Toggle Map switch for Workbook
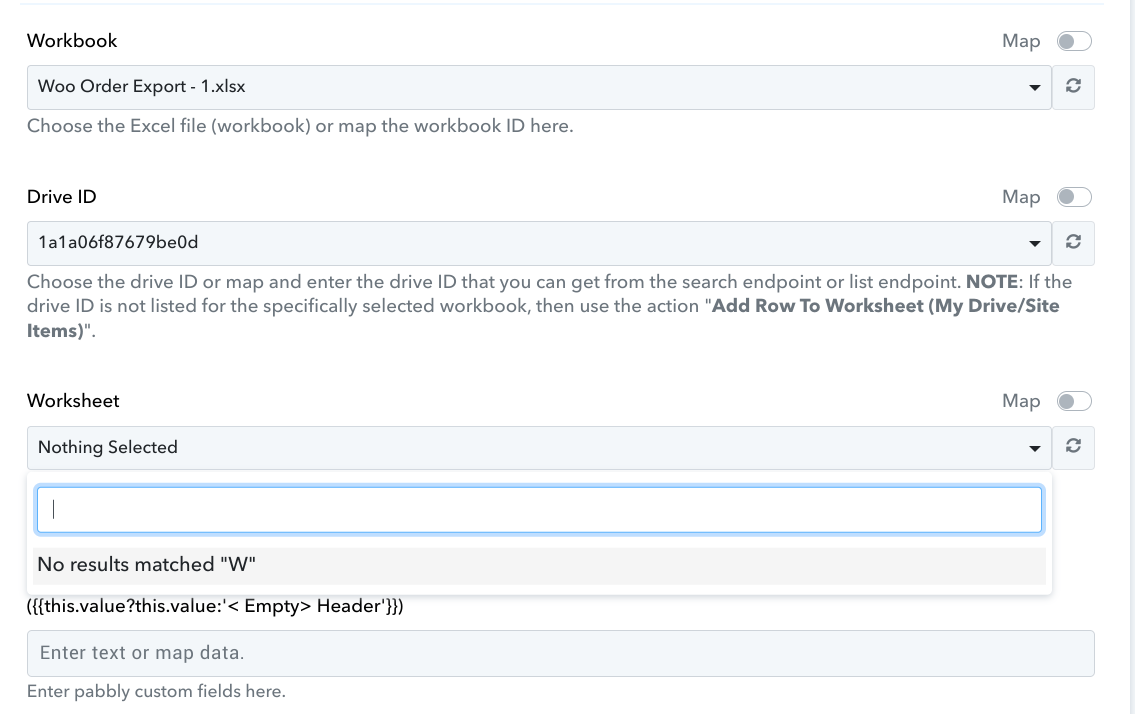The height and width of the screenshot is (714, 1135). pyautogui.click(x=1073, y=41)
